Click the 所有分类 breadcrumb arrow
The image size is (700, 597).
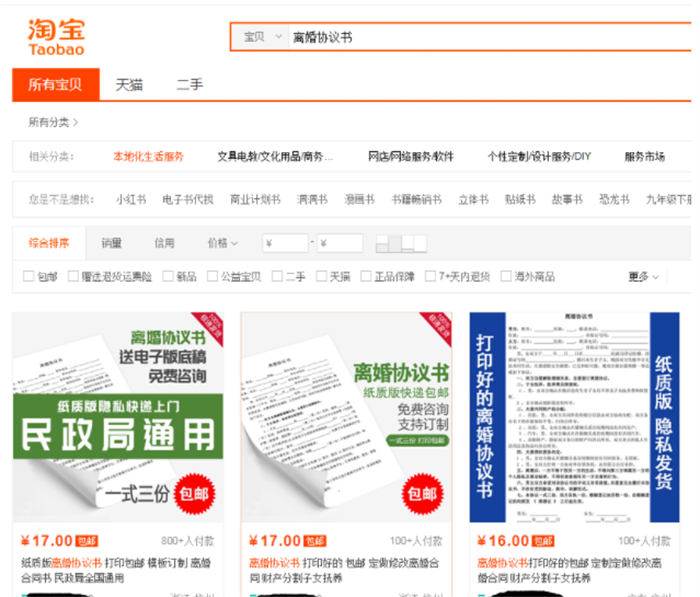point(75,122)
